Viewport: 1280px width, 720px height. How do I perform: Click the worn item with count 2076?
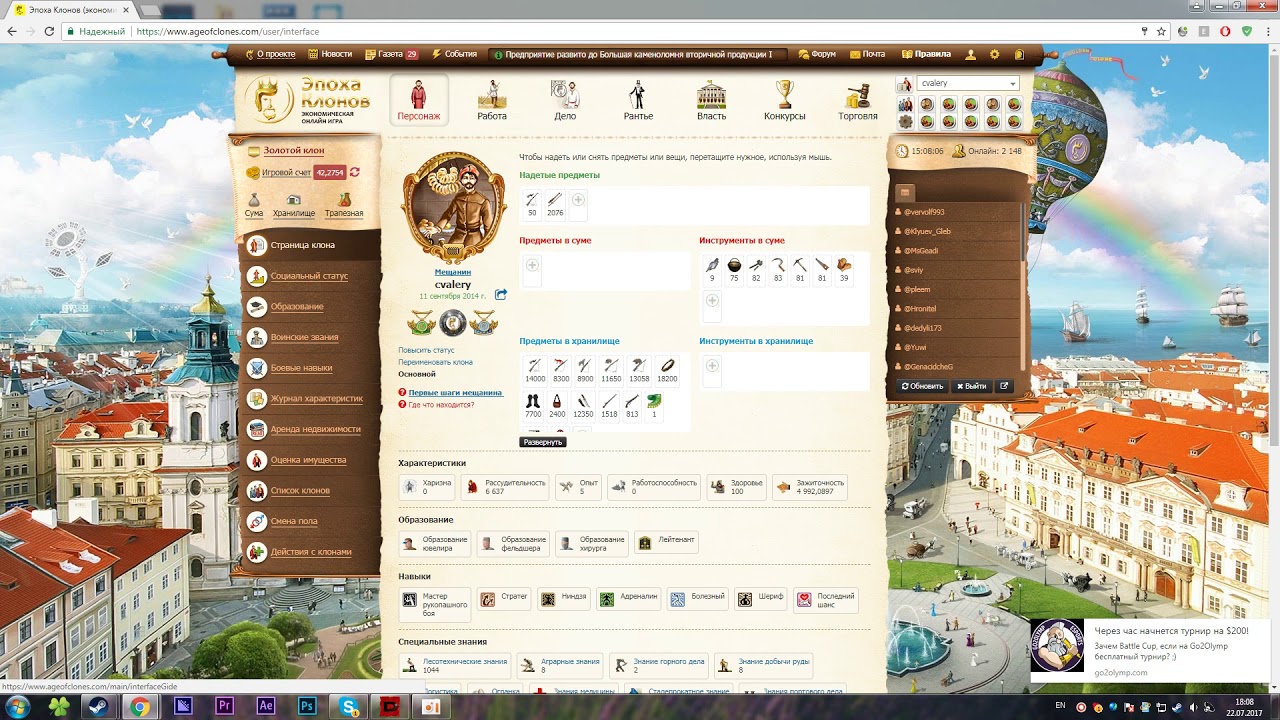click(555, 205)
